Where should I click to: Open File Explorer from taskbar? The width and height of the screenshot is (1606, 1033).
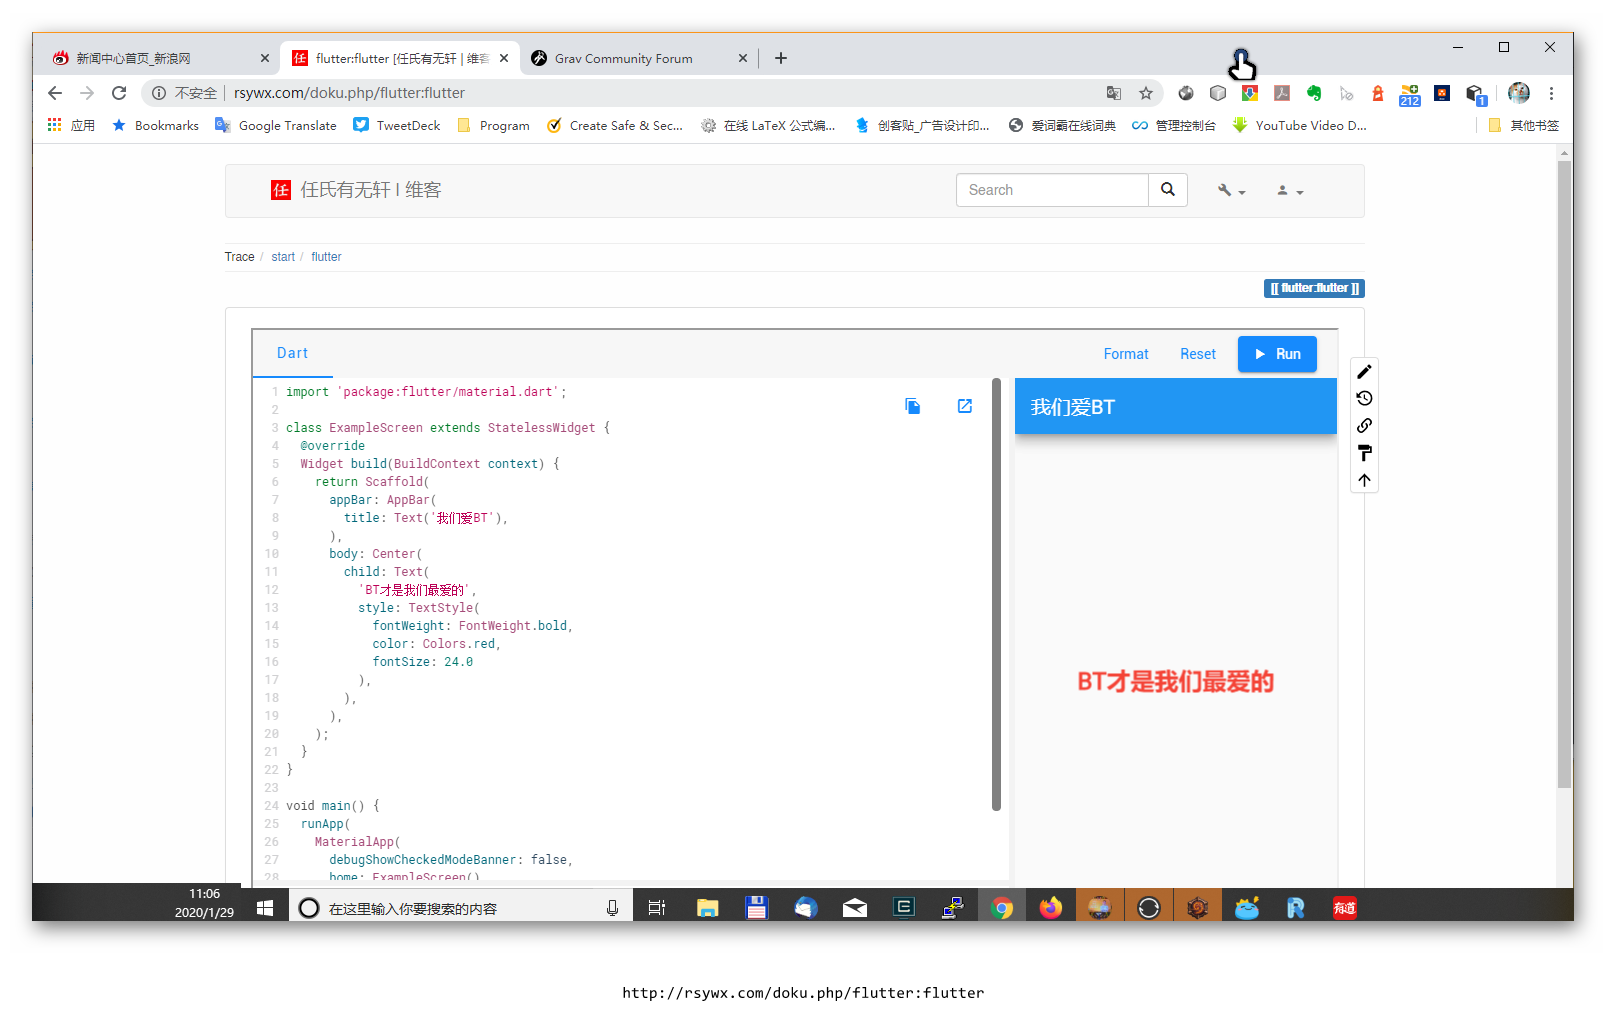tap(708, 908)
